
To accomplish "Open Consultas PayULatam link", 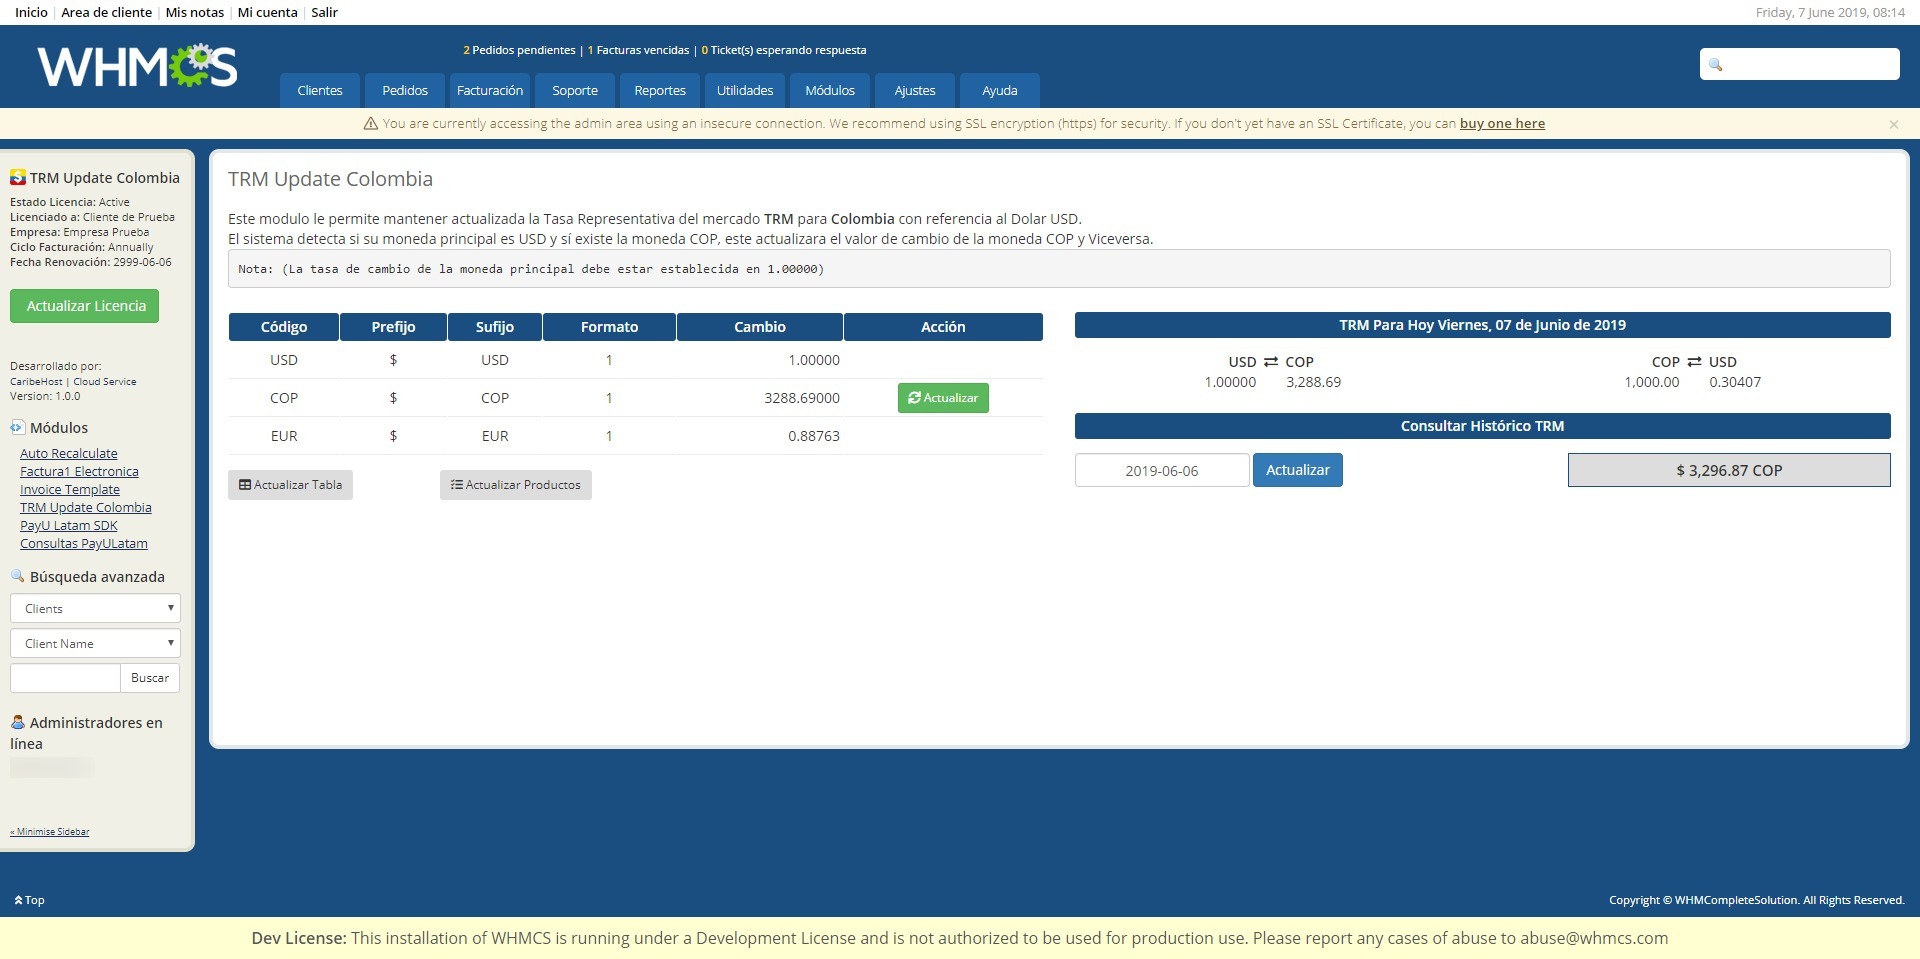I will [84, 543].
